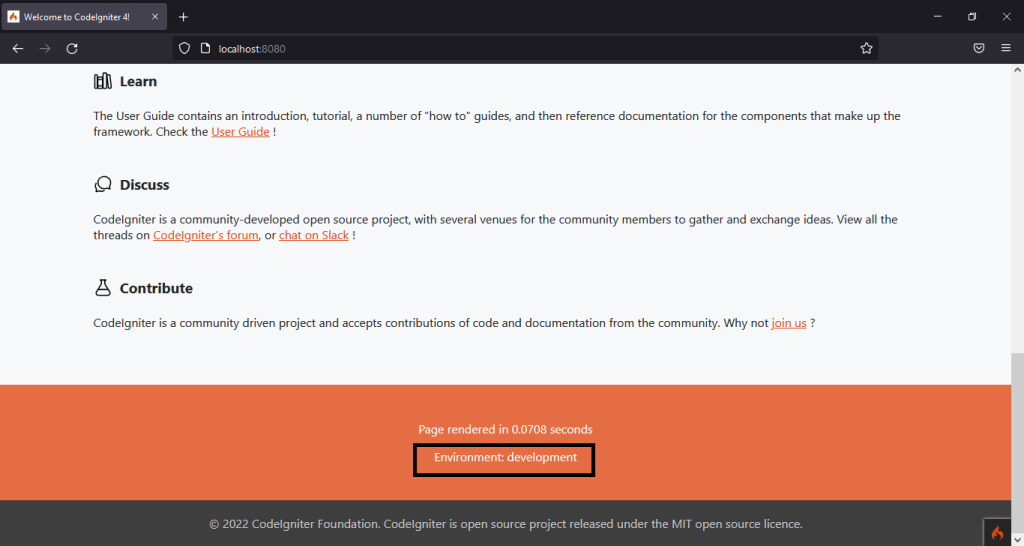Select the Welcome to CodeIgniter 4! tab
1024x546 pixels.
pos(76,17)
